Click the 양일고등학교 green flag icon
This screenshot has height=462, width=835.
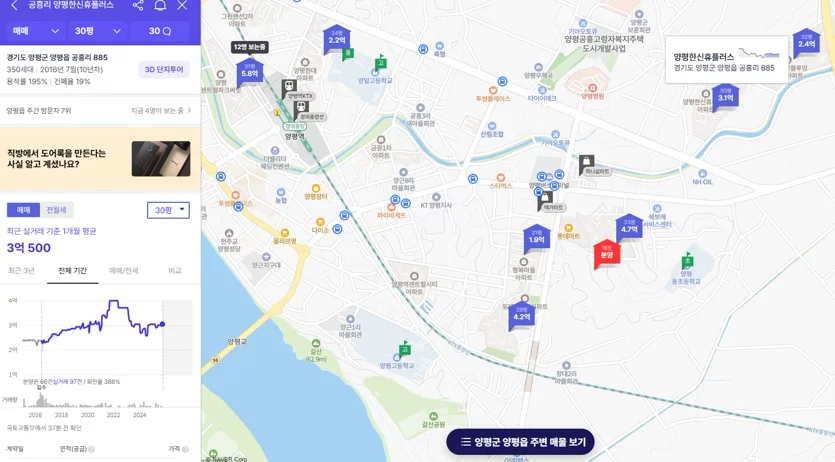(x=380, y=61)
